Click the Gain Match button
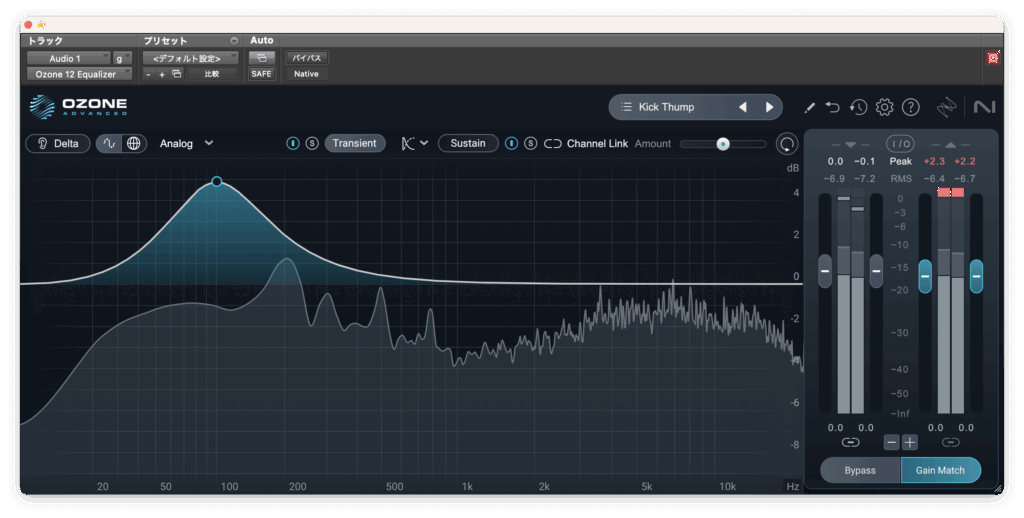 click(940, 470)
